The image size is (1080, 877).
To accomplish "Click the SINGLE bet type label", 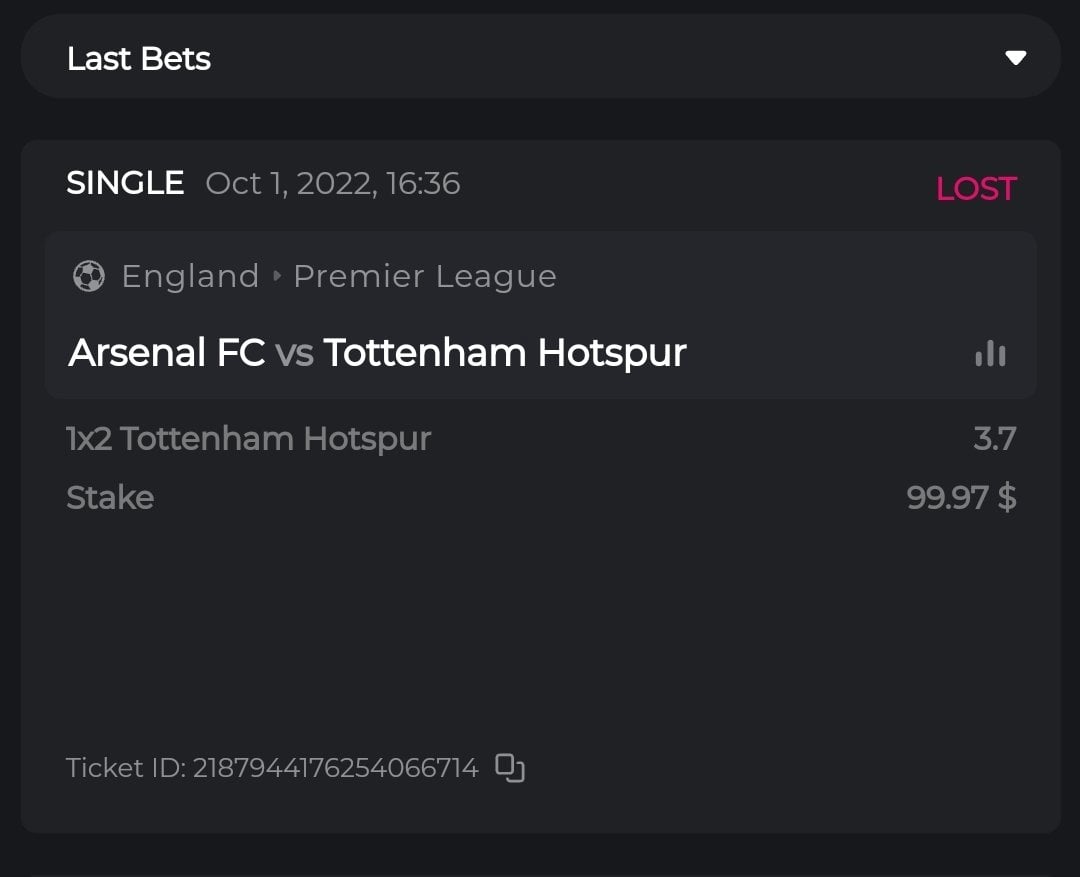I will [125, 183].
